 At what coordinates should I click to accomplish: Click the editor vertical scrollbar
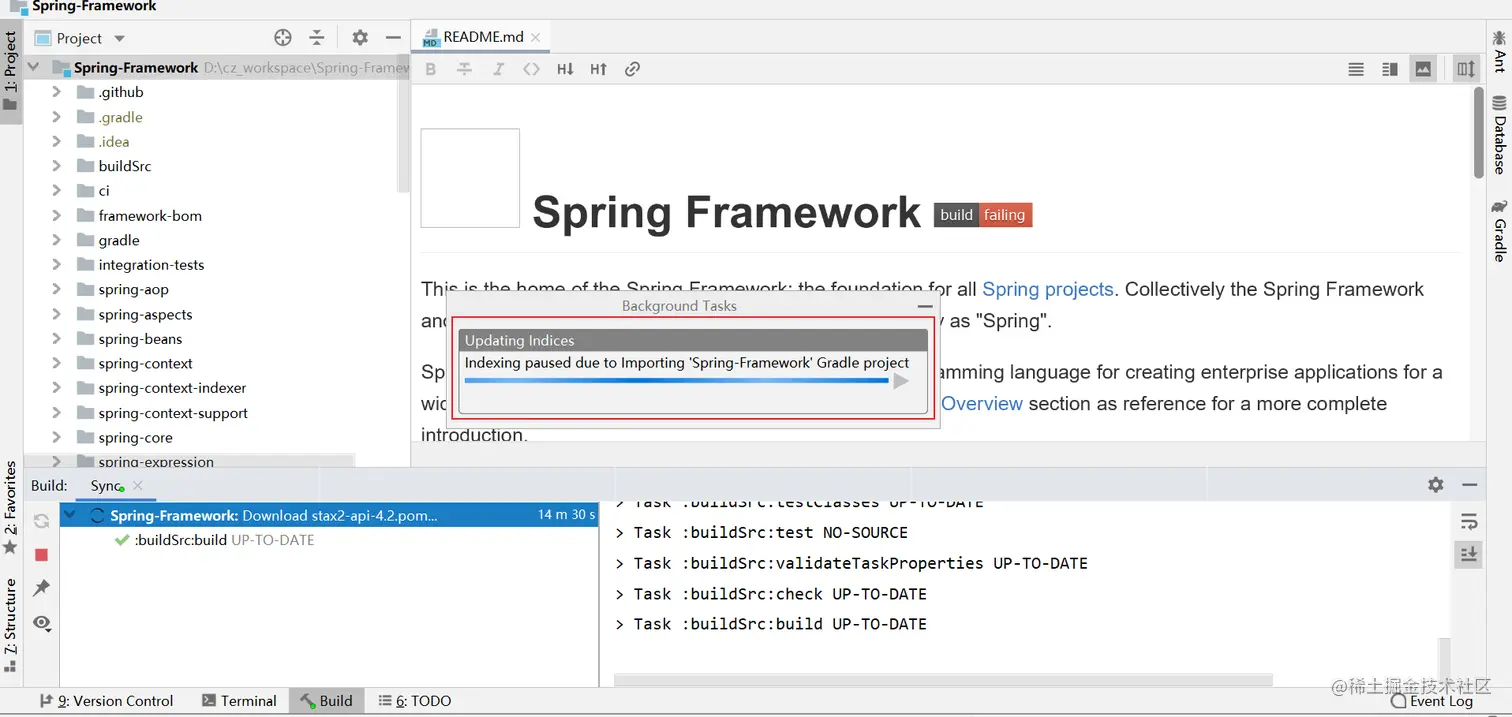(1479, 133)
